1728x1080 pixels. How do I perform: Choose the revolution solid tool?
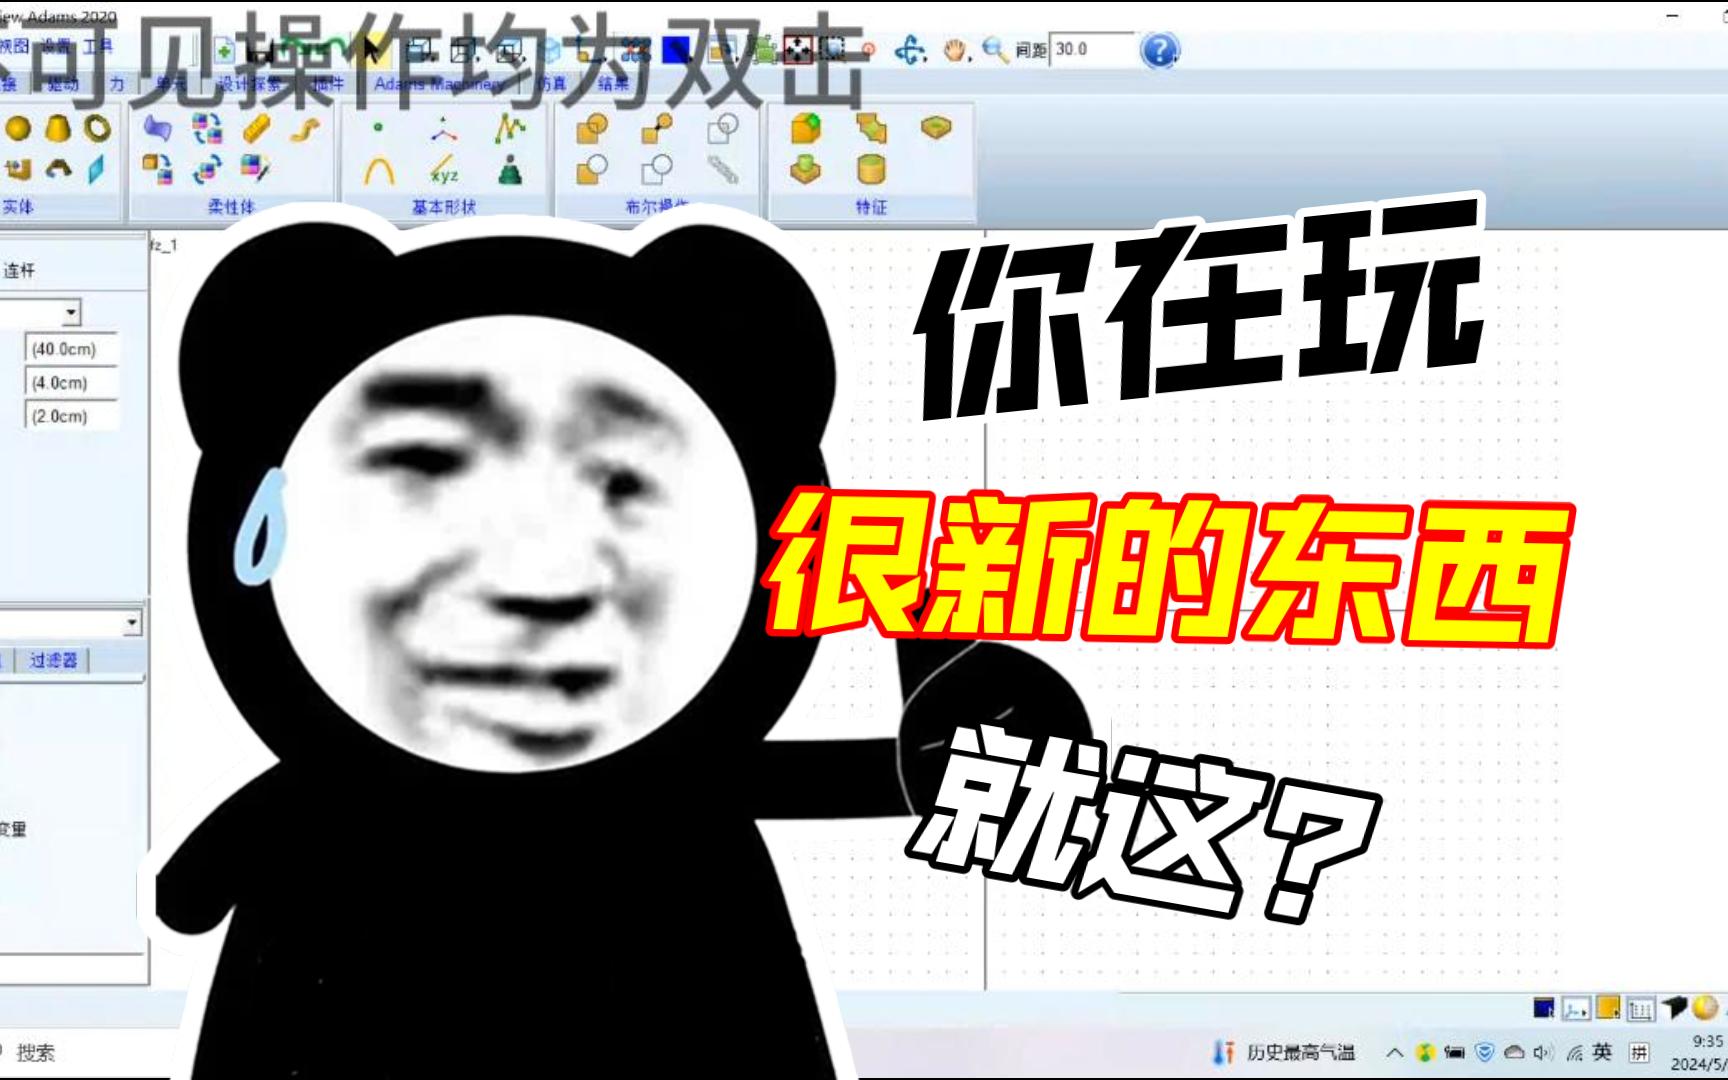[57, 169]
